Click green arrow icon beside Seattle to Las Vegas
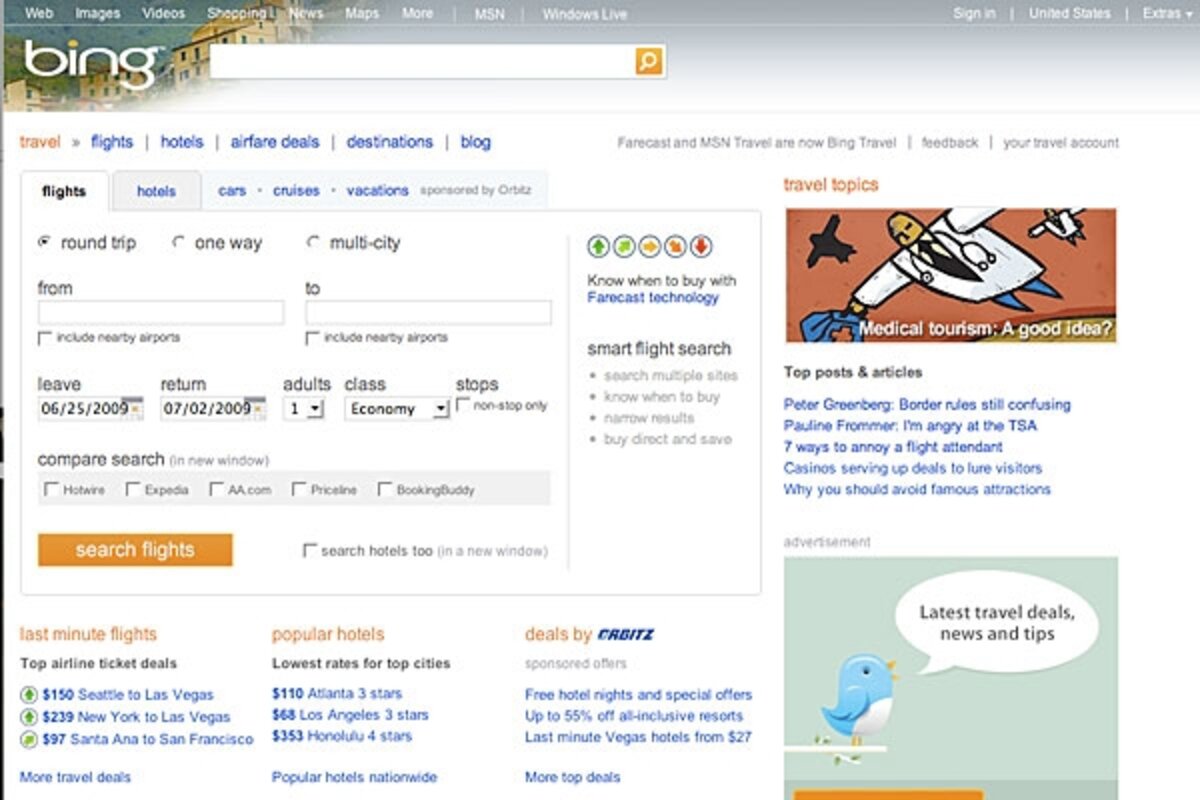1200x800 pixels. click(x=29, y=694)
